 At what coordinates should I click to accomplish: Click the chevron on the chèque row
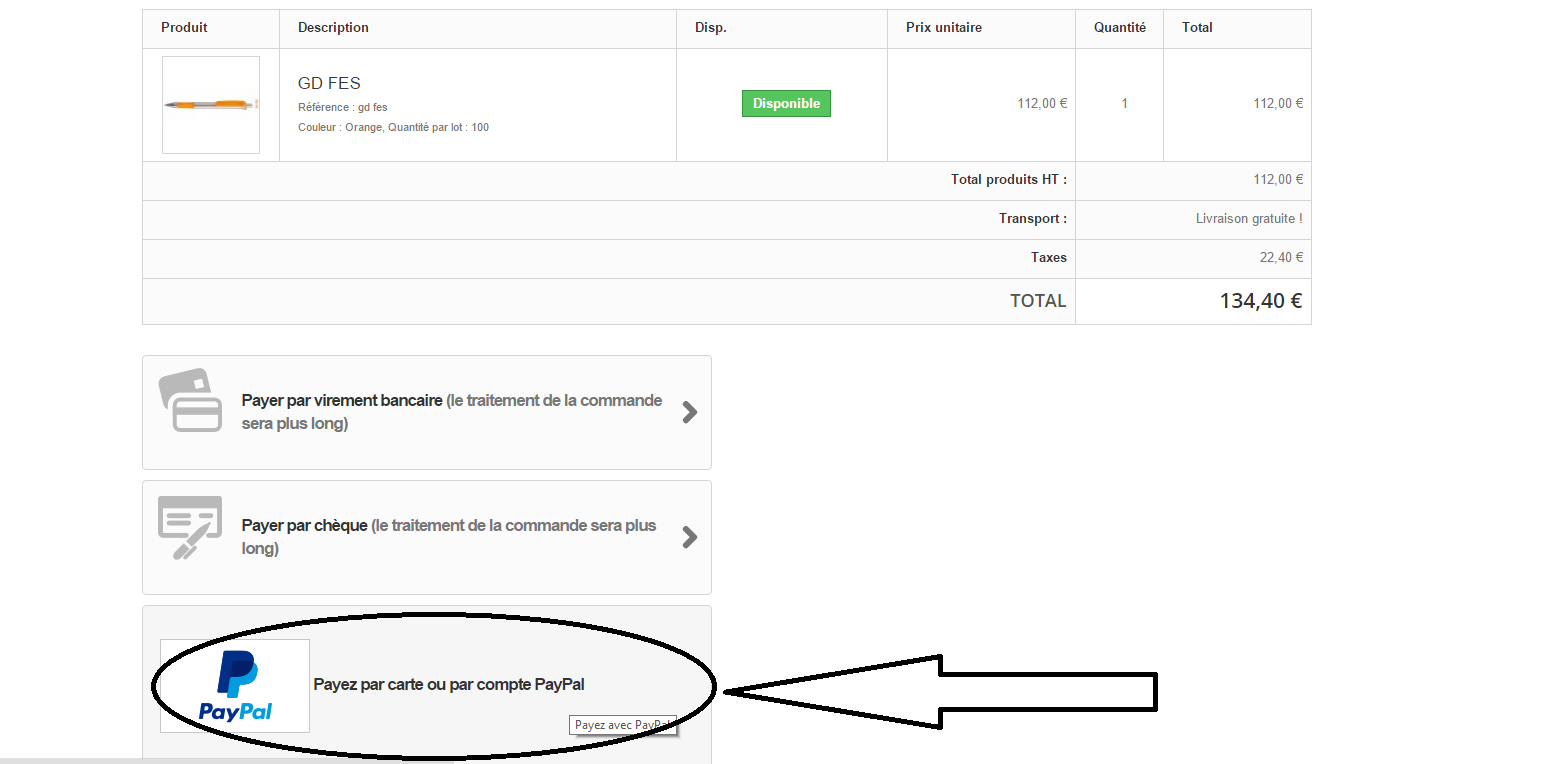pos(689,537)
